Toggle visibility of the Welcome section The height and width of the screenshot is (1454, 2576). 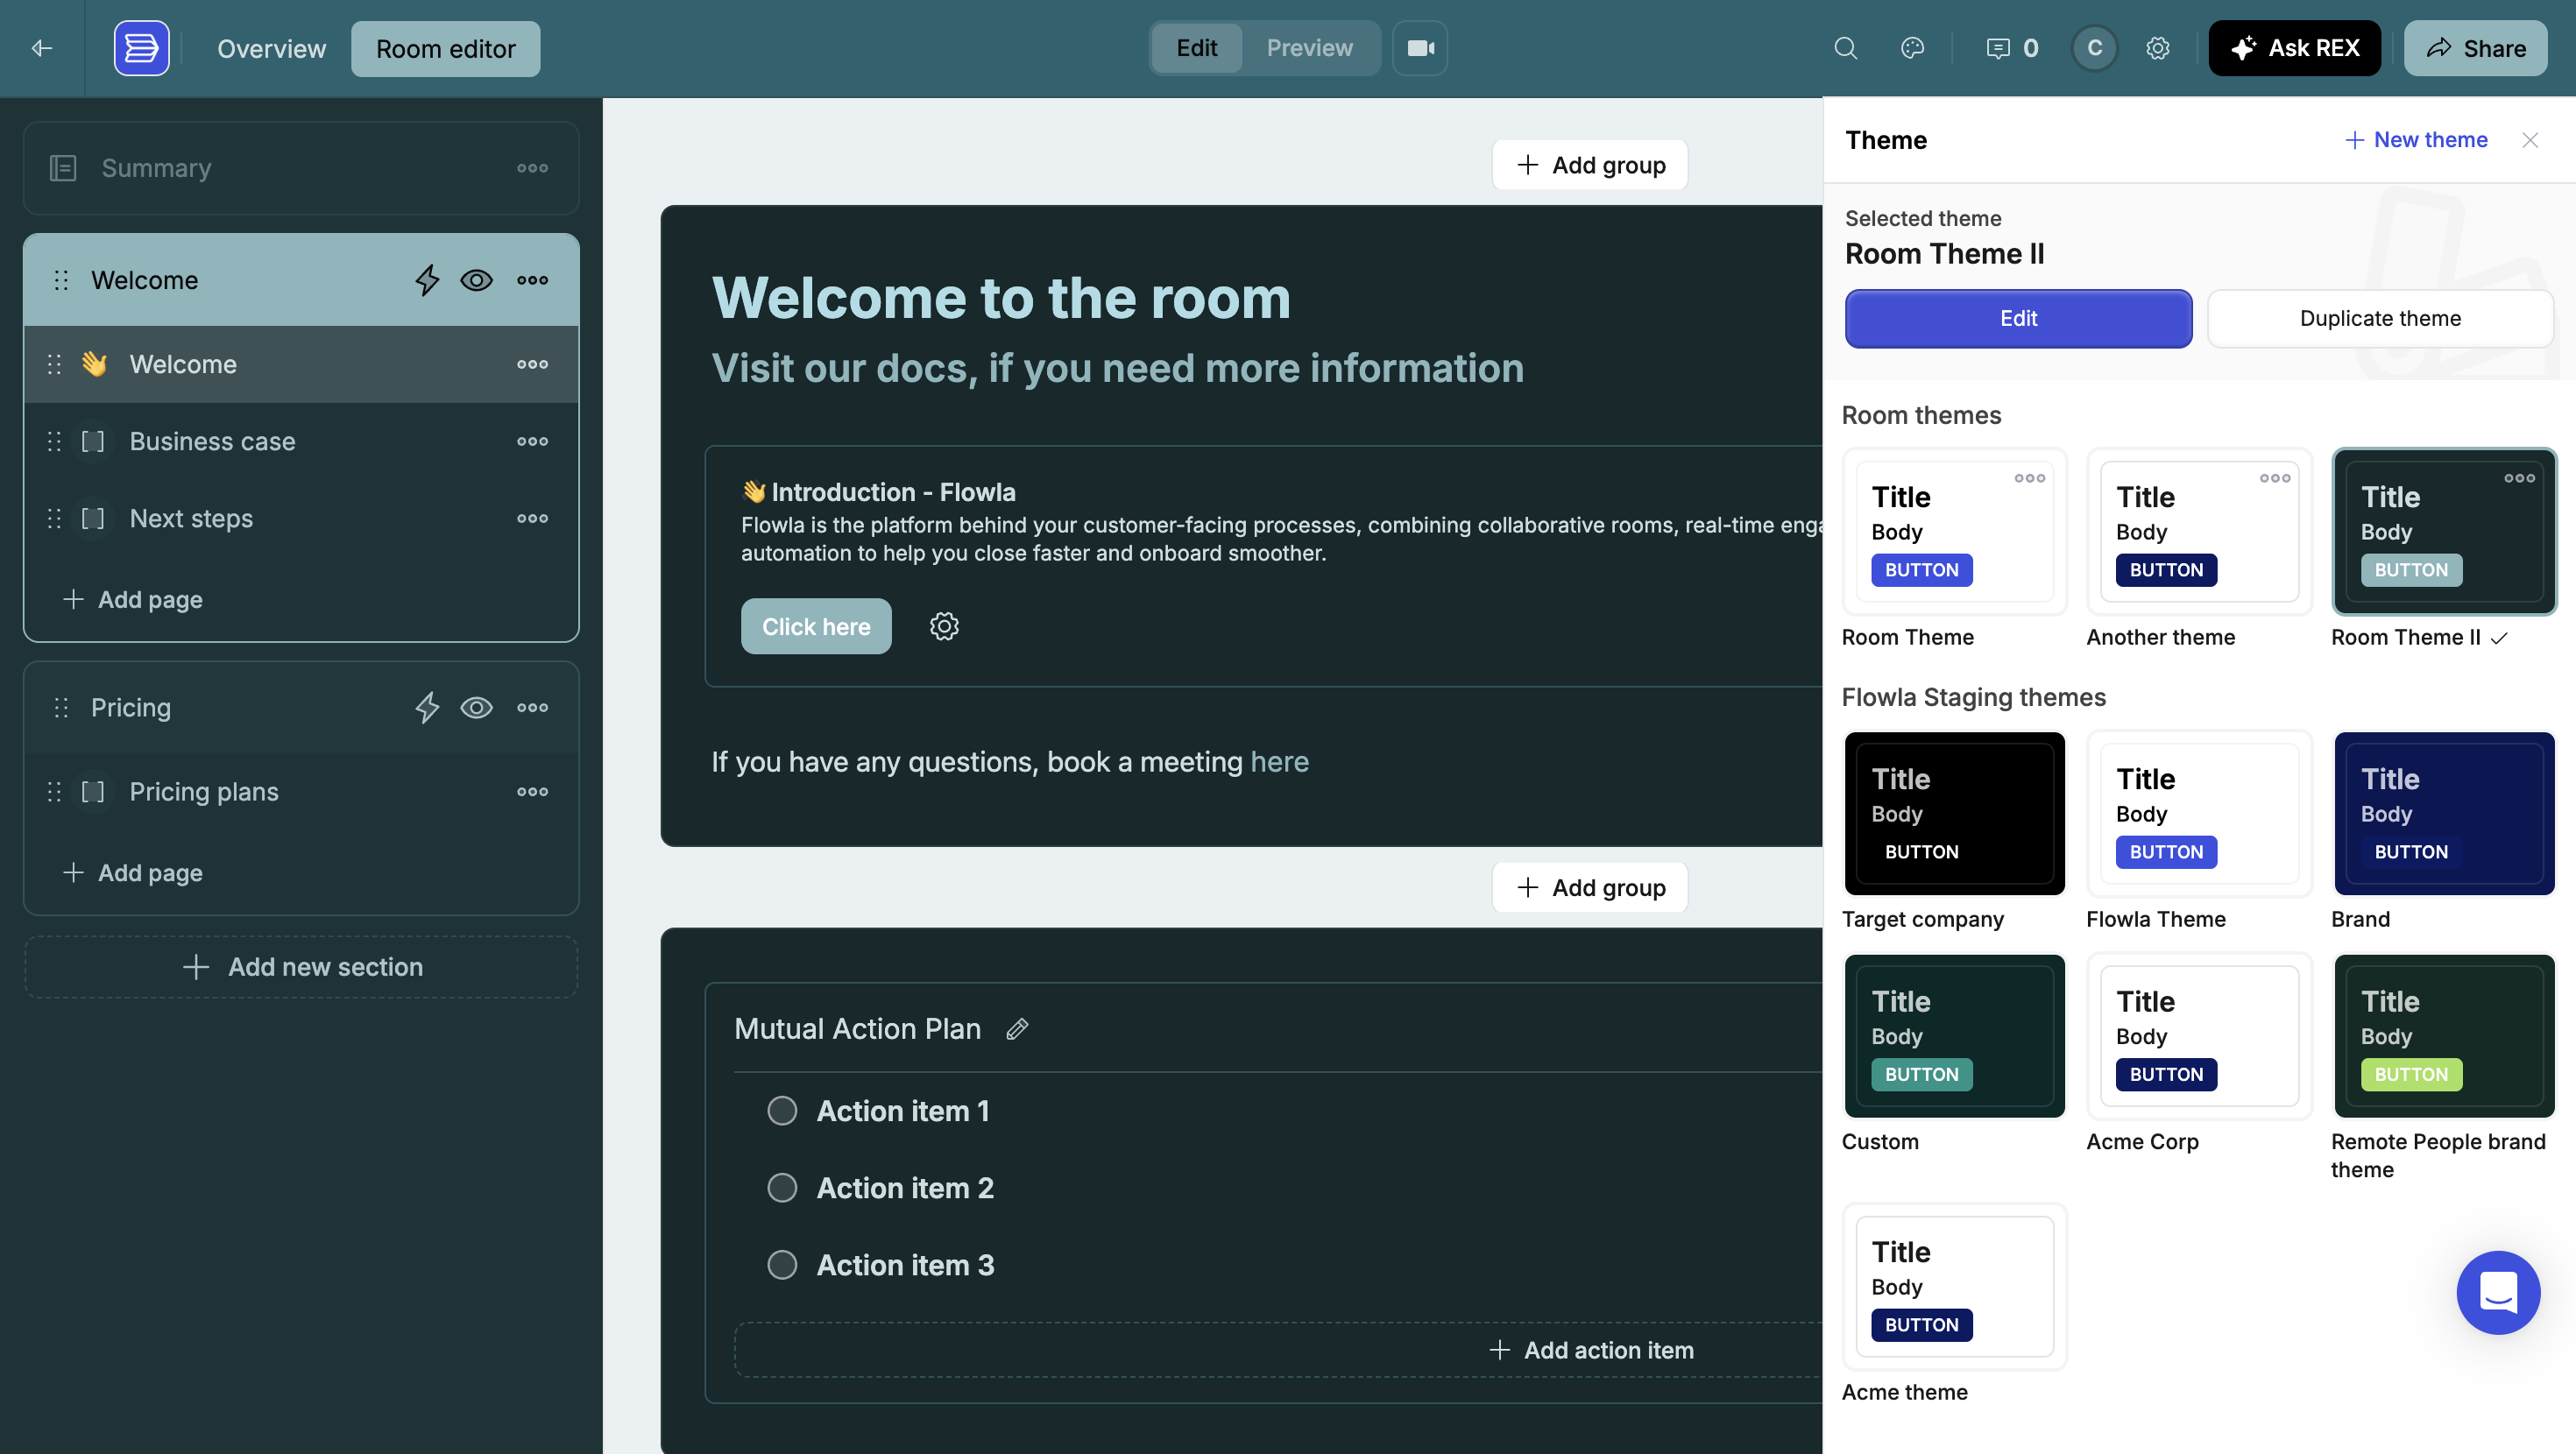tap(476, 280)
